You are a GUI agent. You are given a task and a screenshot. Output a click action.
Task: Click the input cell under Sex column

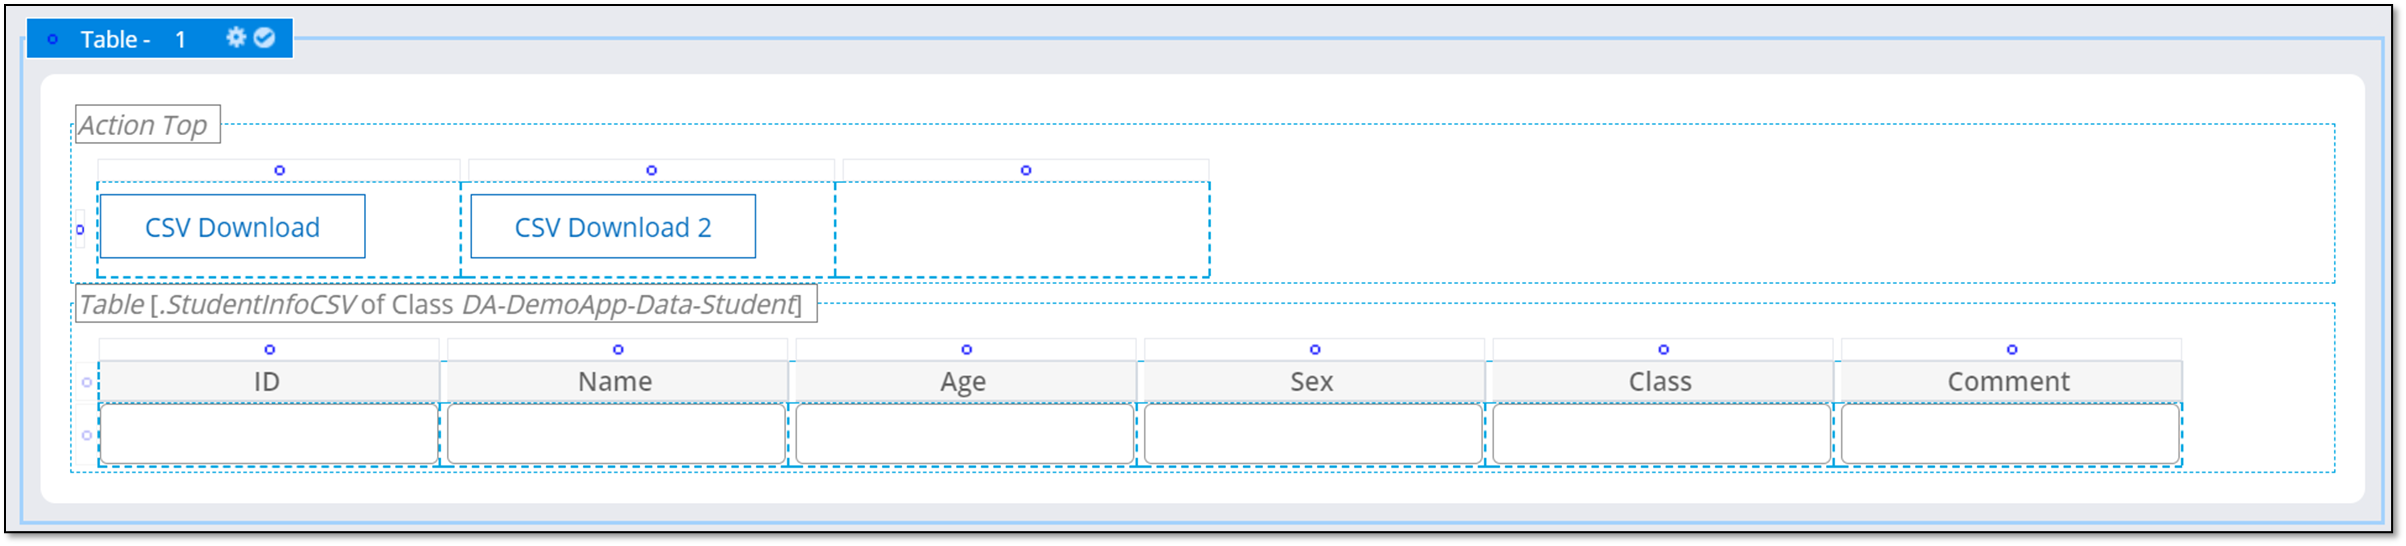[x=1312, y=434]
